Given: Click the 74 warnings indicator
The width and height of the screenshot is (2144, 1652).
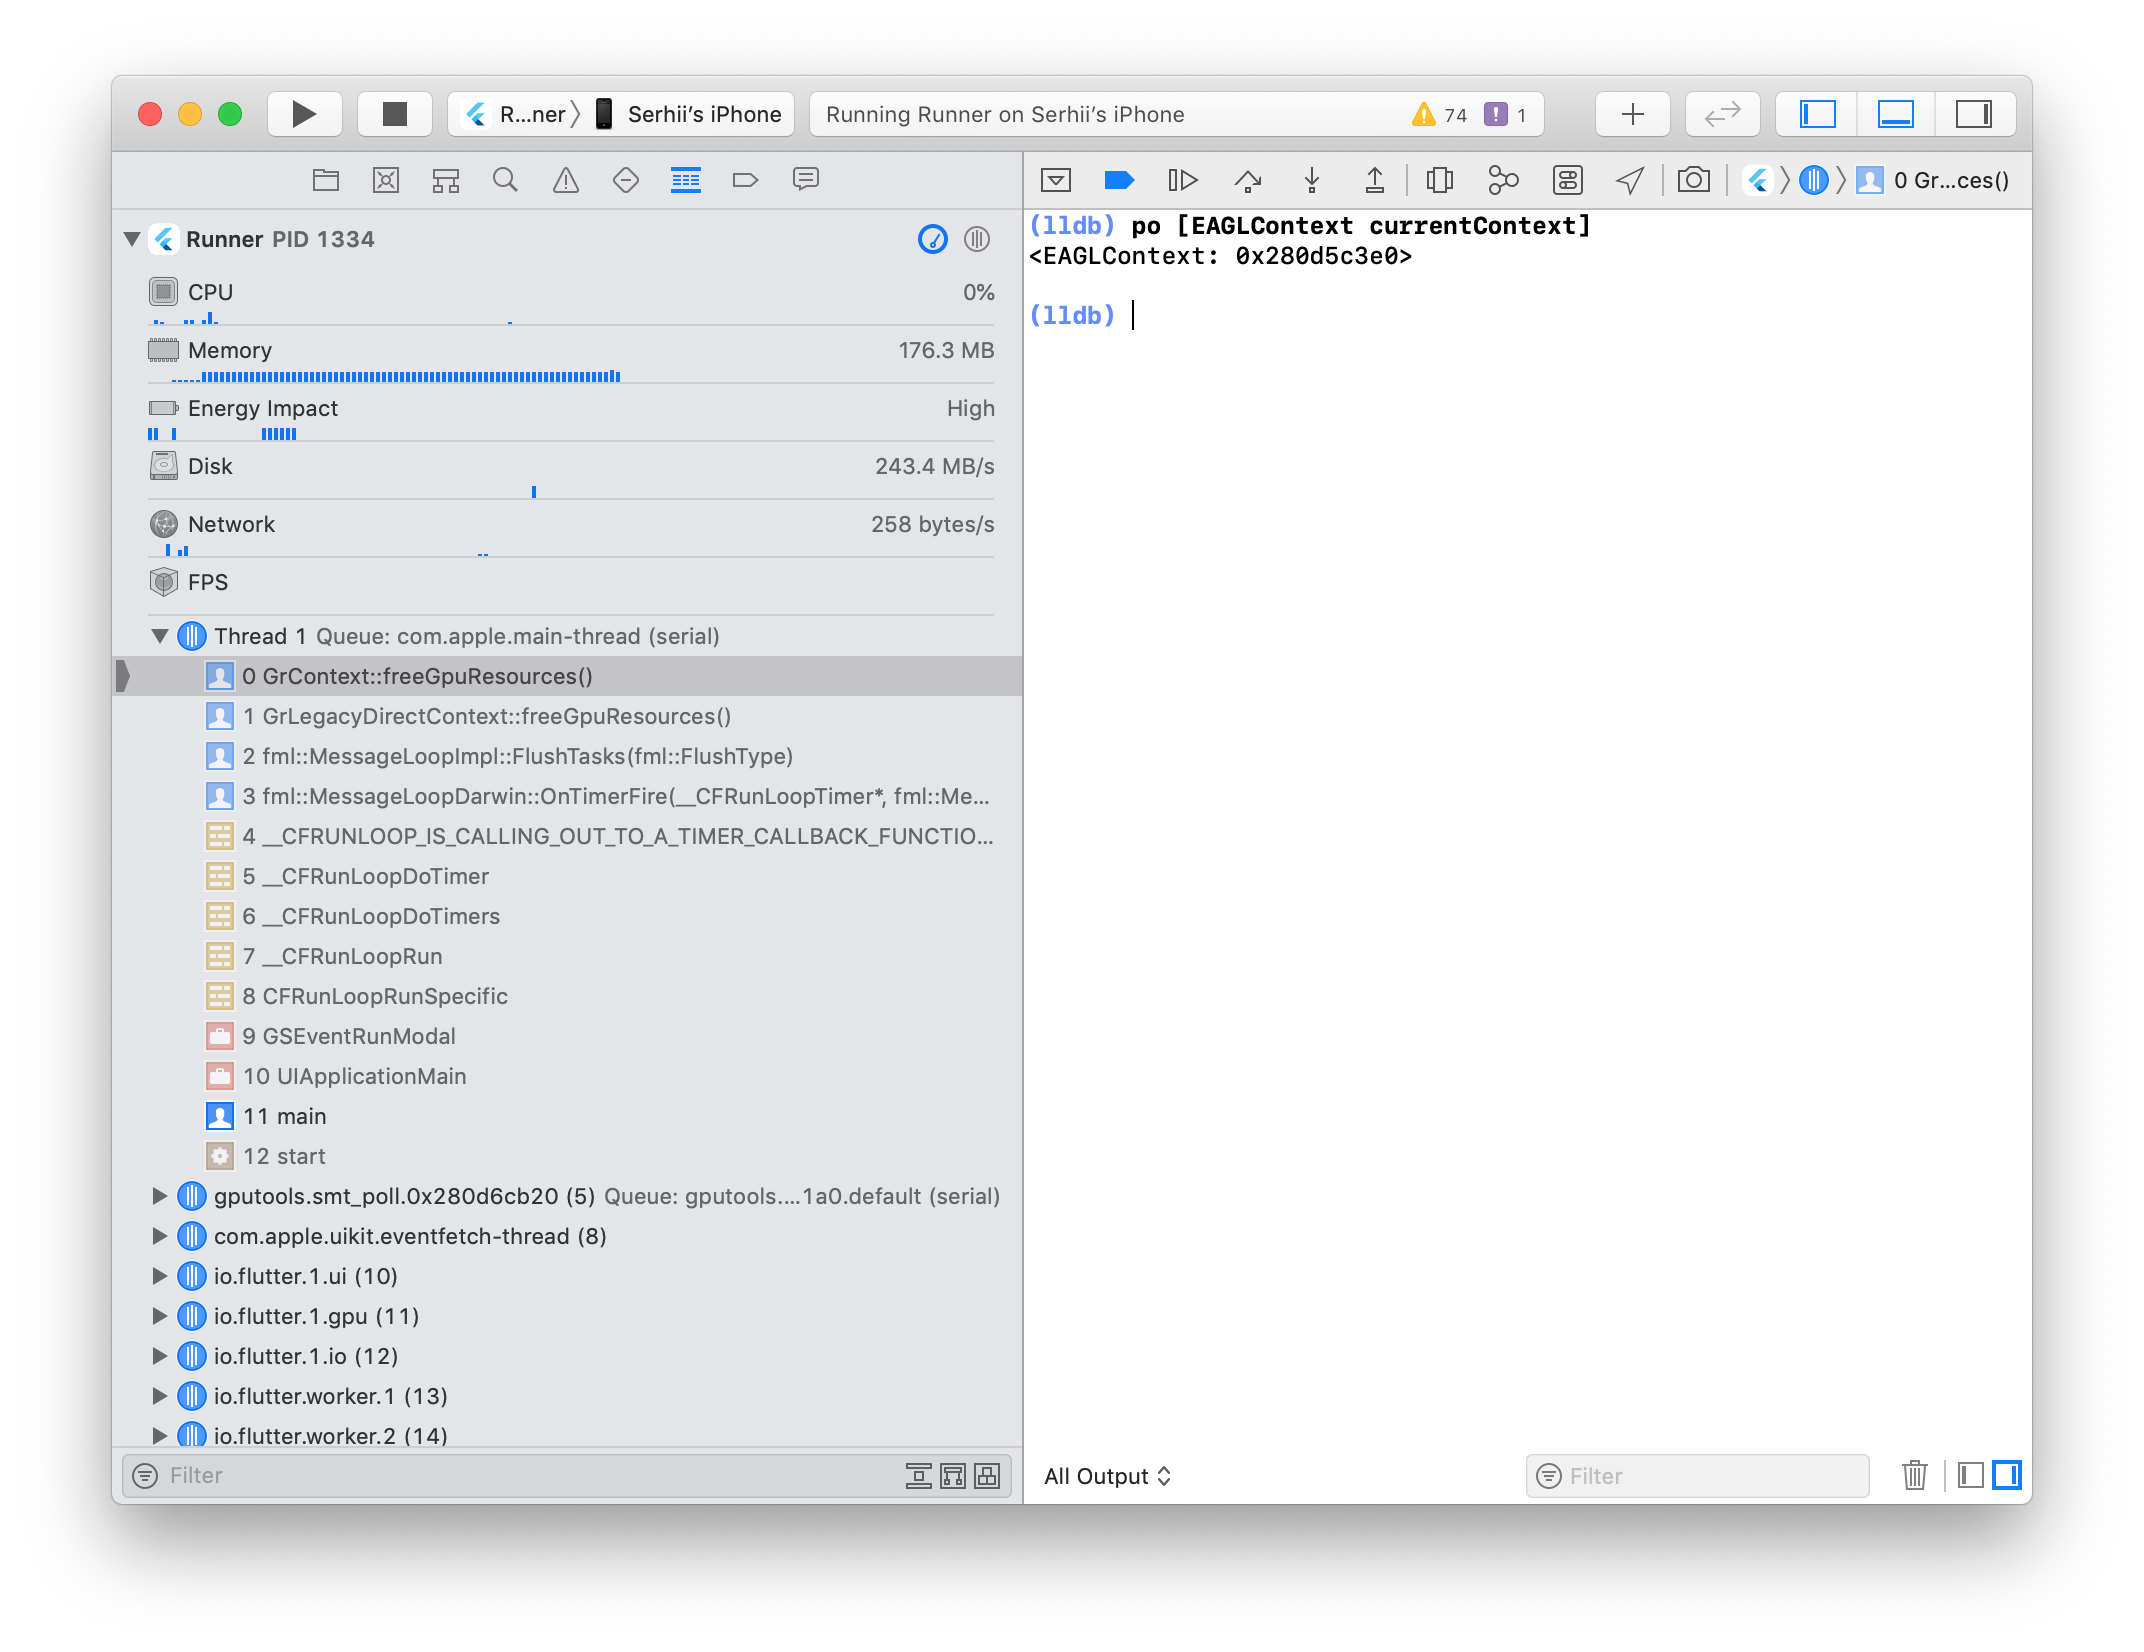Looking at the screenshot, I should 1440,114.
